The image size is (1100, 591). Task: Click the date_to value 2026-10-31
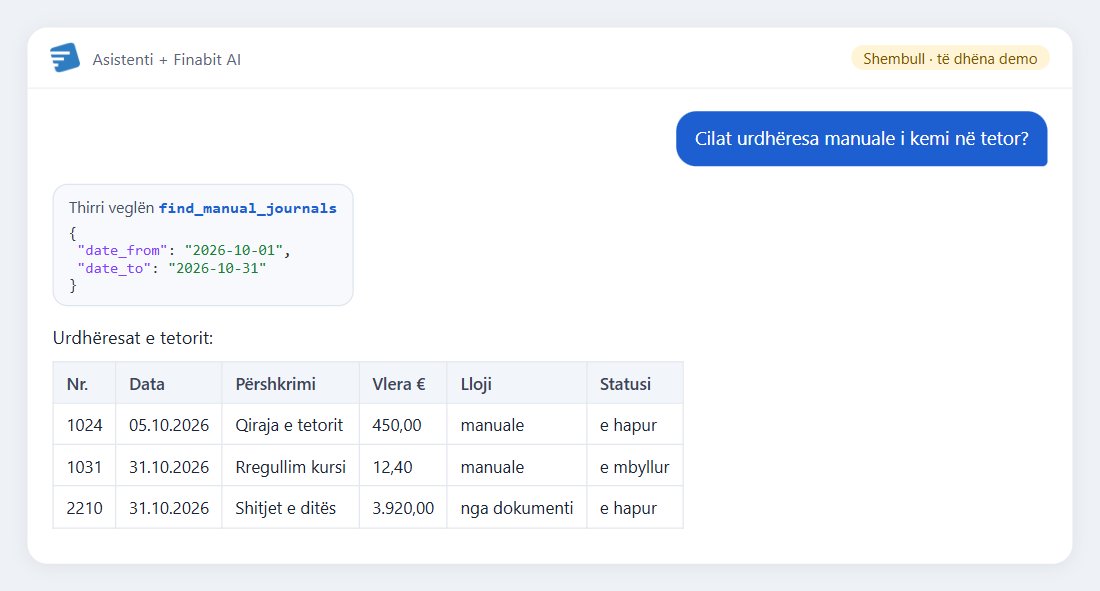[x=217, y=268]
